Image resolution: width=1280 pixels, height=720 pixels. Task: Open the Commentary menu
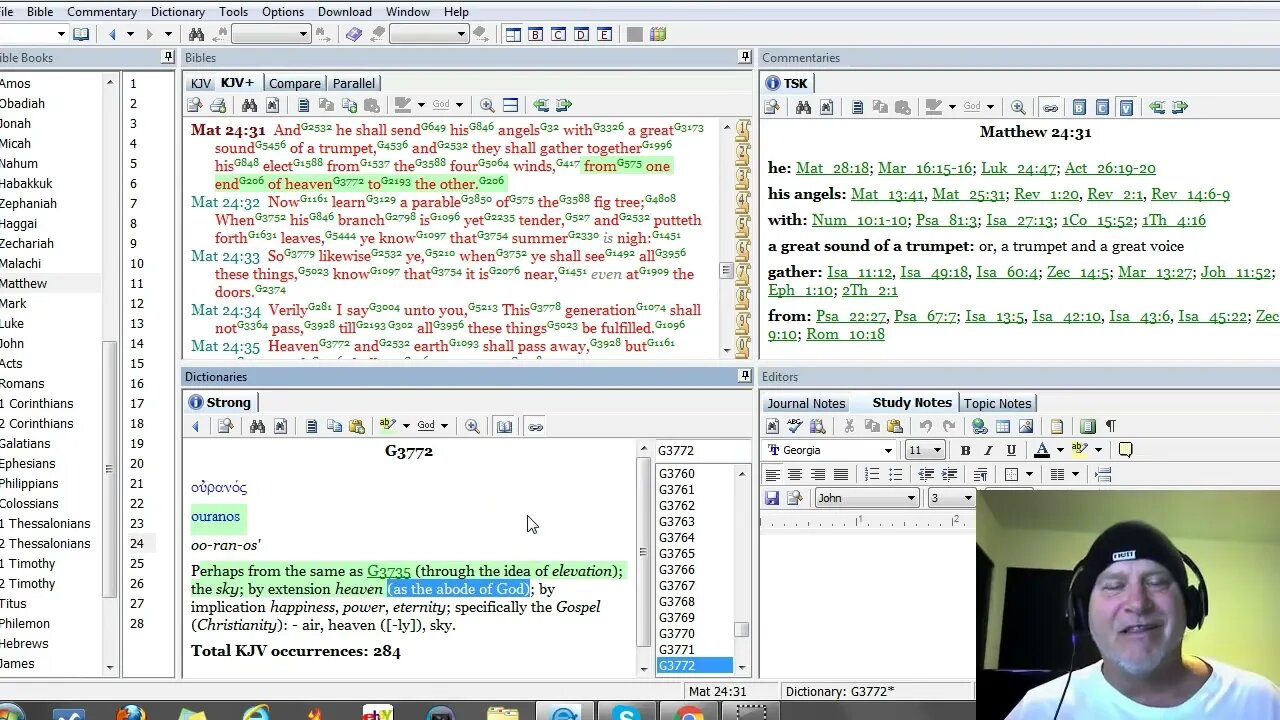pos(102,12)
